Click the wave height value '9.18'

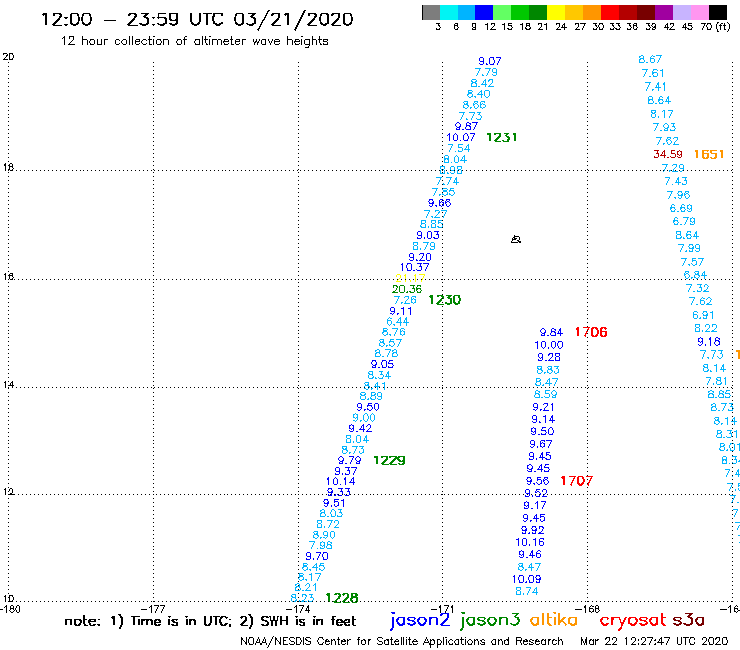coord(709,342)
